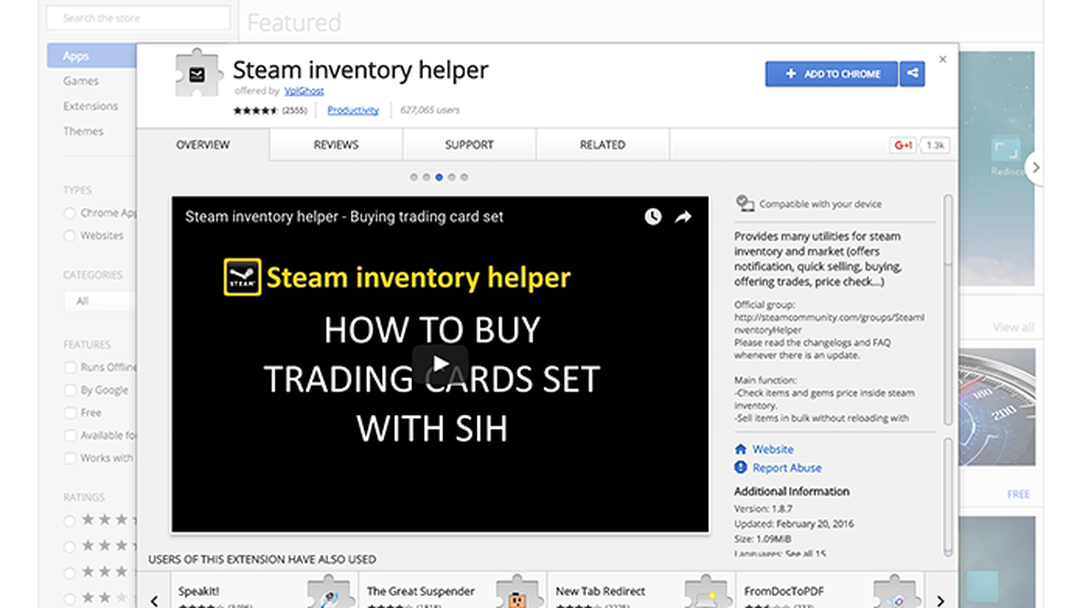The width and height of the screenshot is (1080, 608).
Task: Click the Report Abuse icon link
Action: click(x=741, y=468)
